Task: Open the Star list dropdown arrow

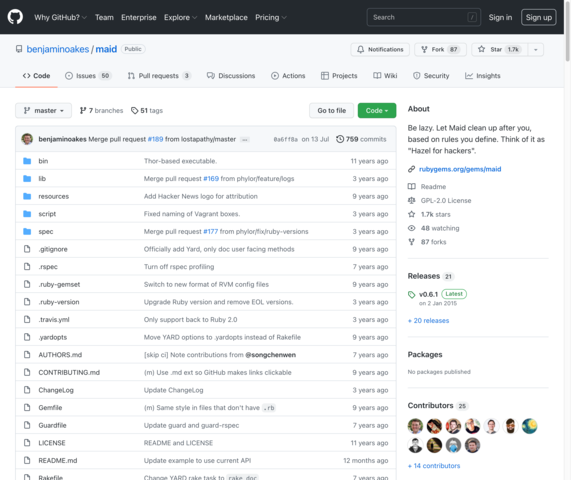Action: (x=535, y=50)
